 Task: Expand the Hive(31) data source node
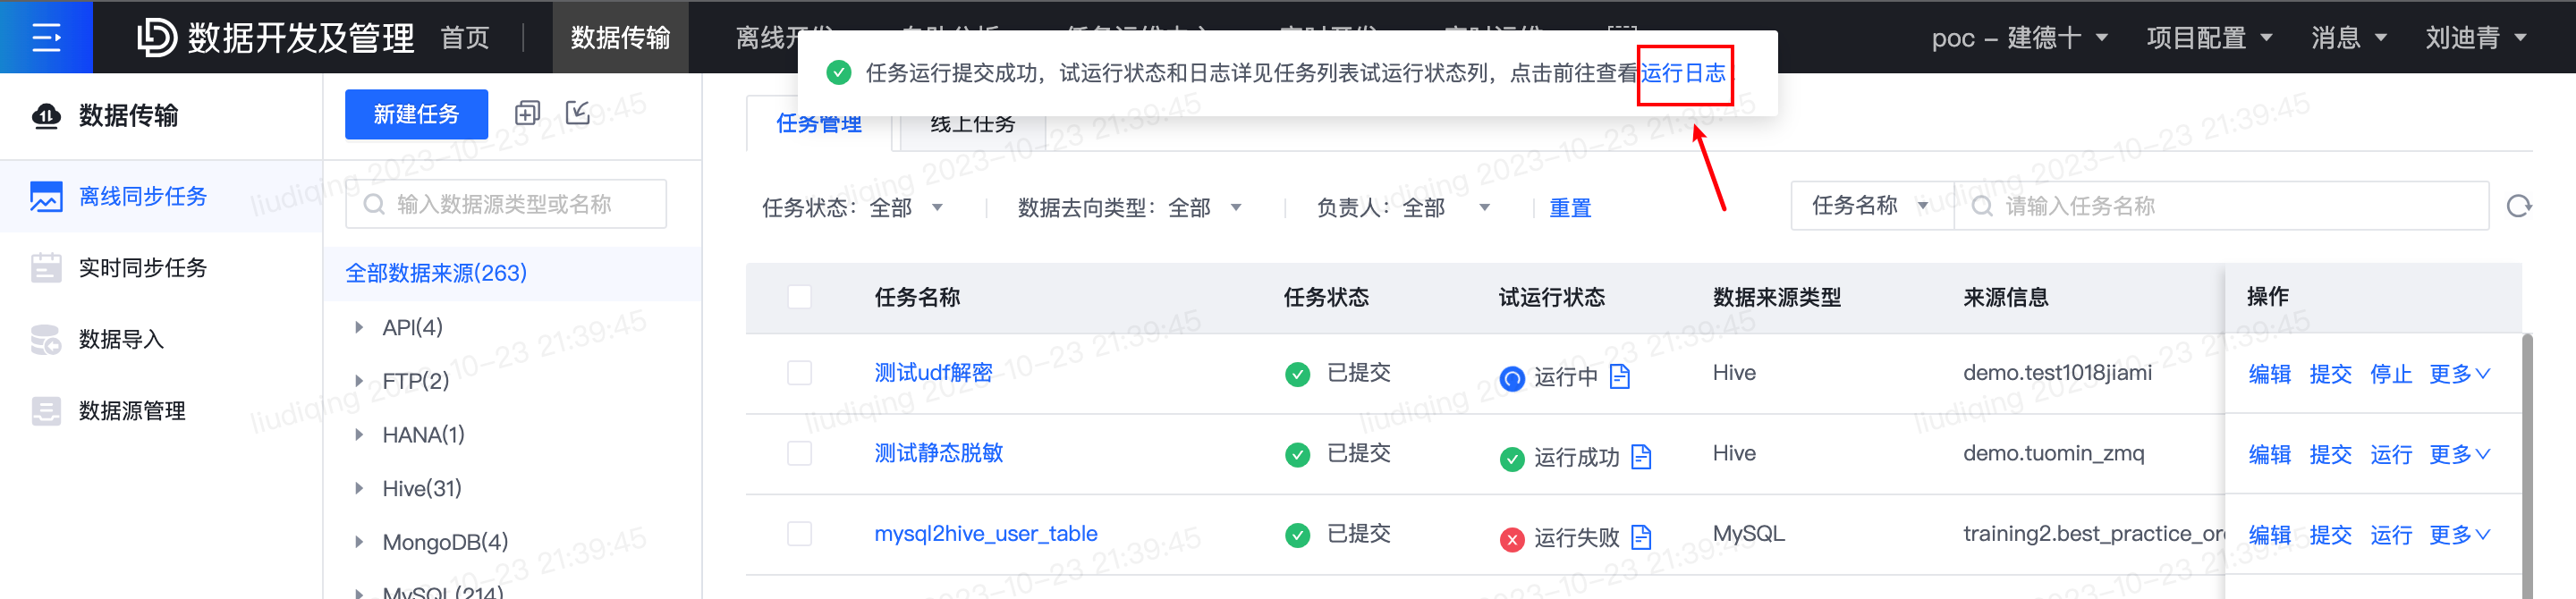pyautogui.click(x=359, y=488)
